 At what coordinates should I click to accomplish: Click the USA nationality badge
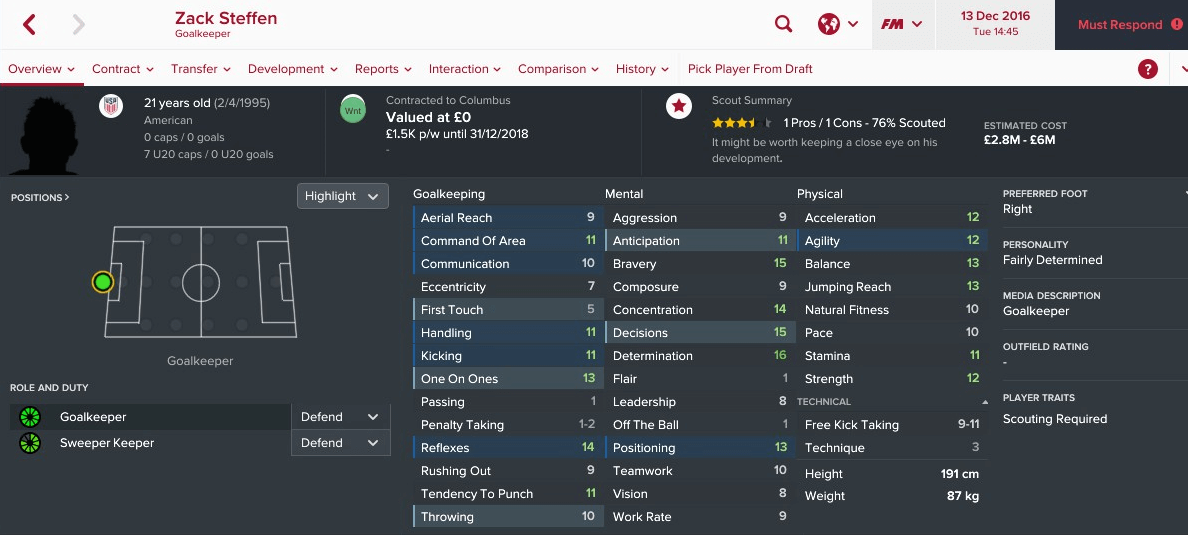[111, 106]
